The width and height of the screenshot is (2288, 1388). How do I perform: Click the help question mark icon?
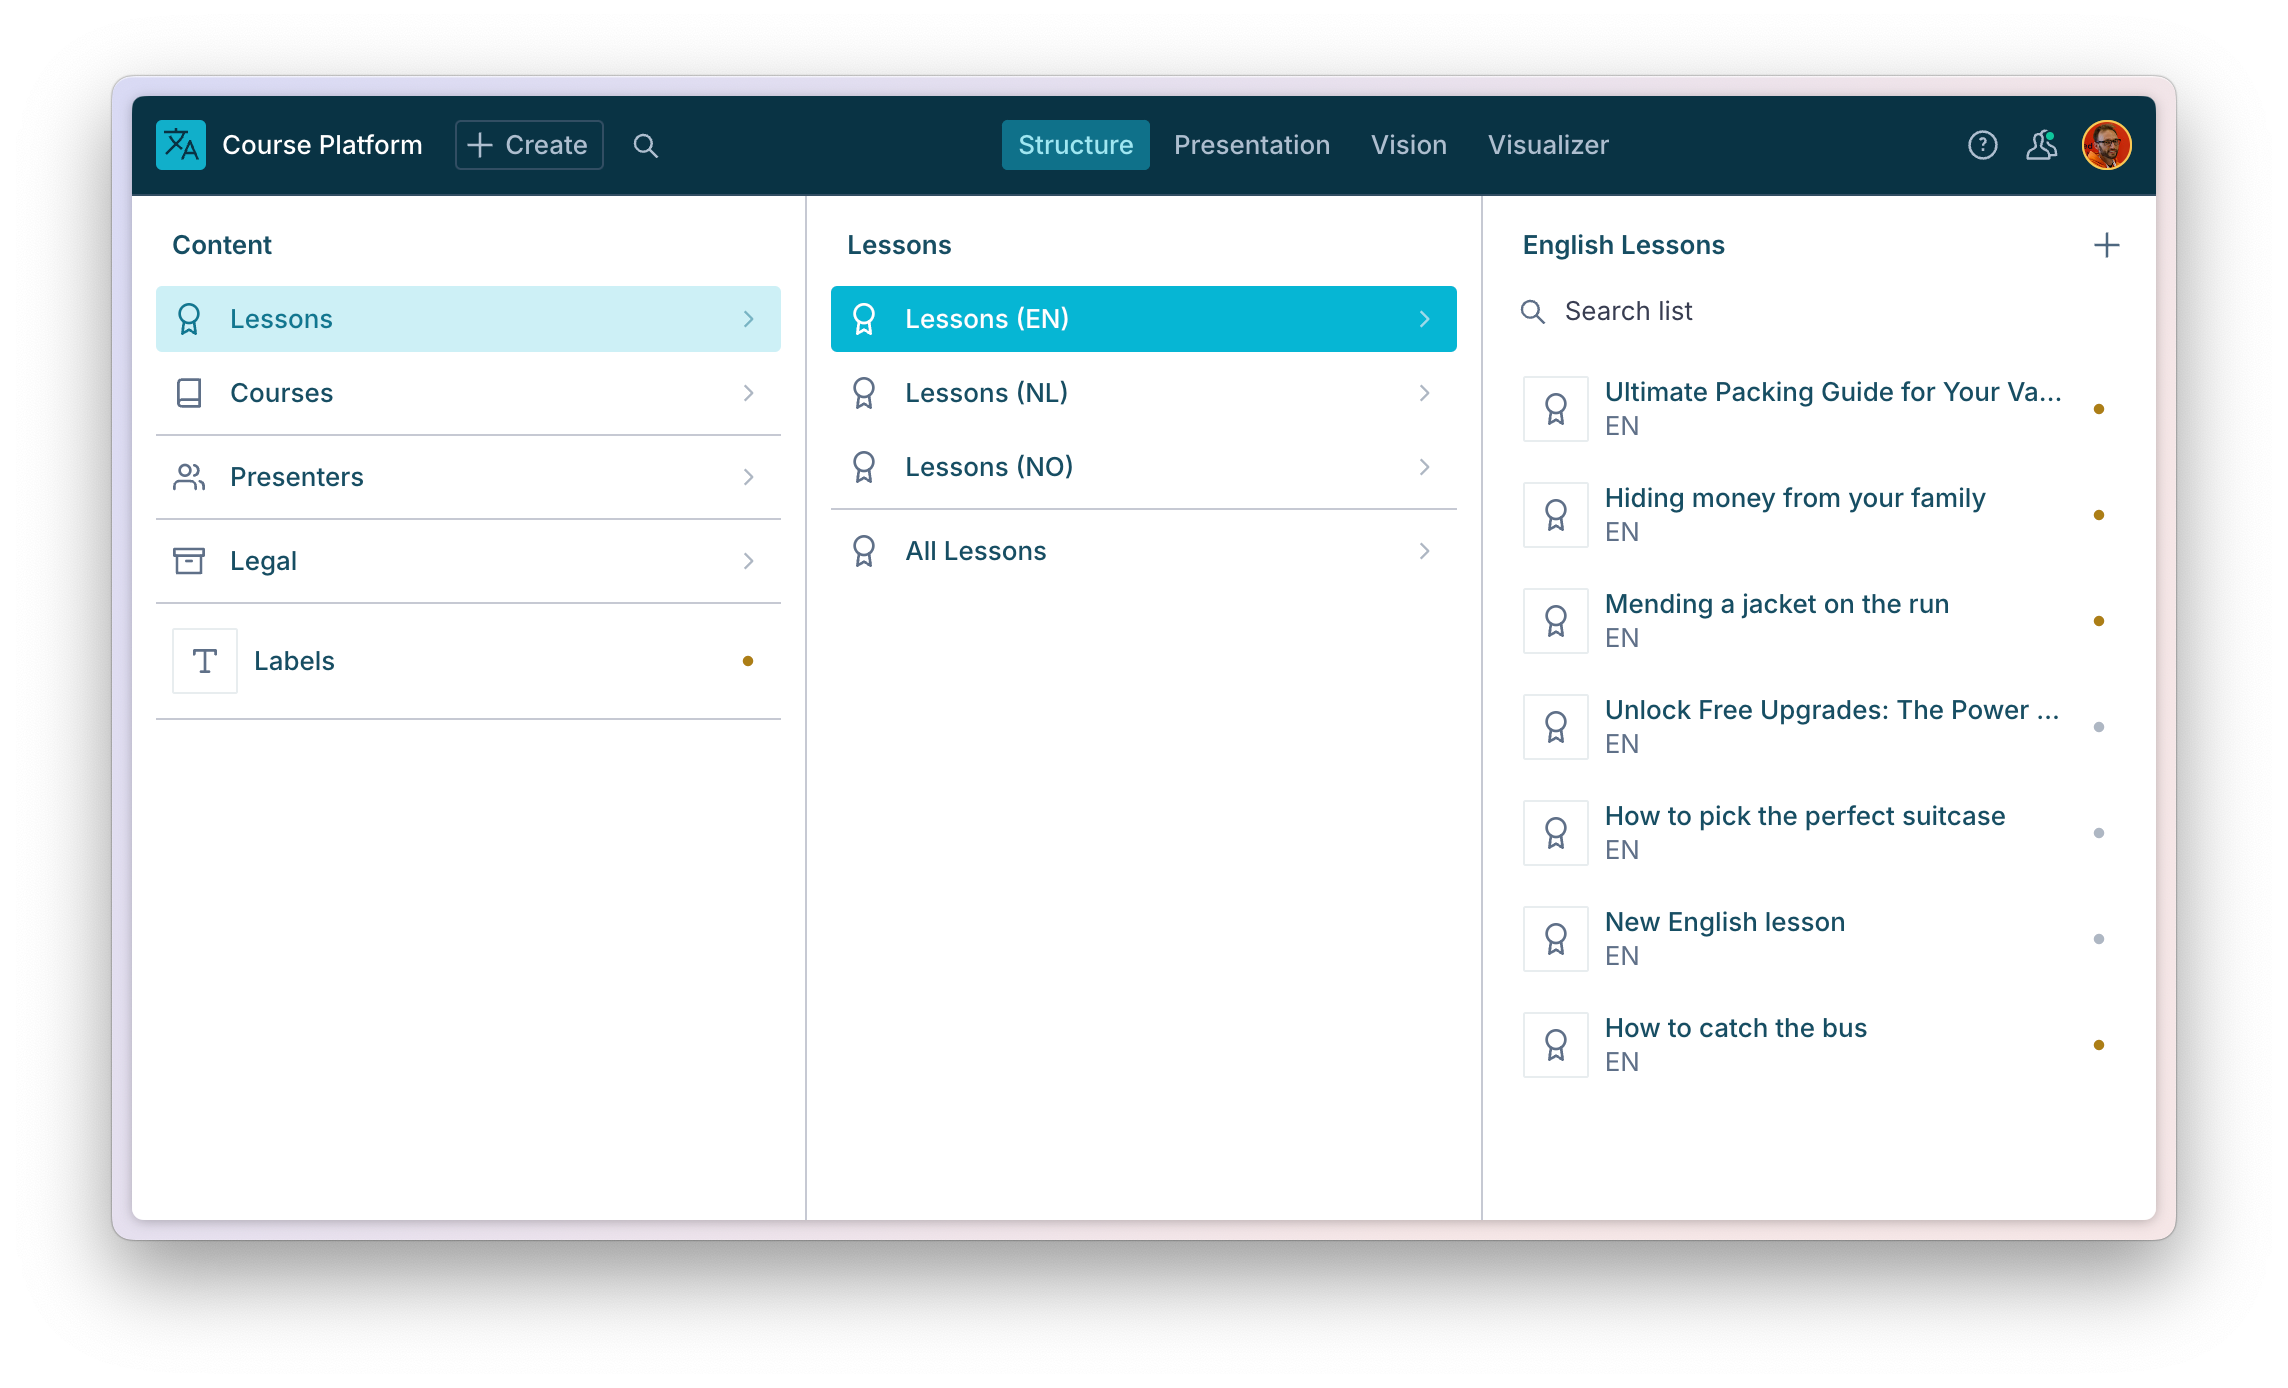click(x=1982, y=146)
